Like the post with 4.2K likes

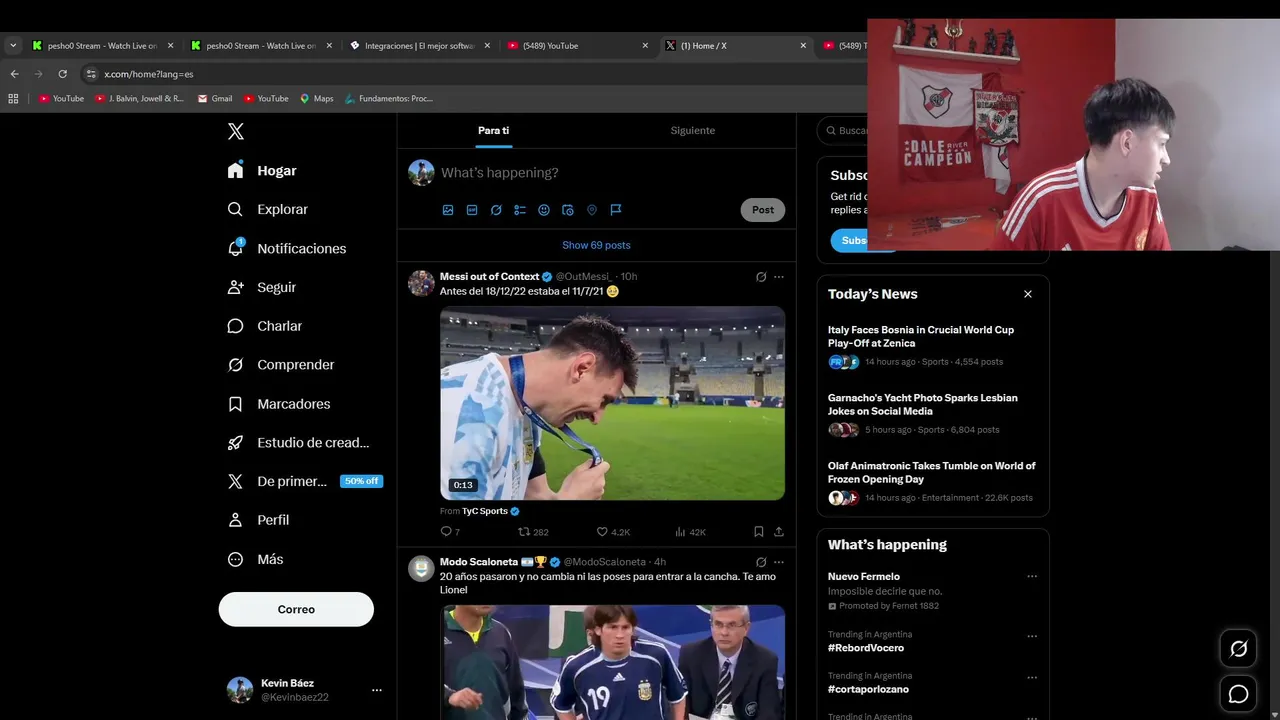(613, 532)
